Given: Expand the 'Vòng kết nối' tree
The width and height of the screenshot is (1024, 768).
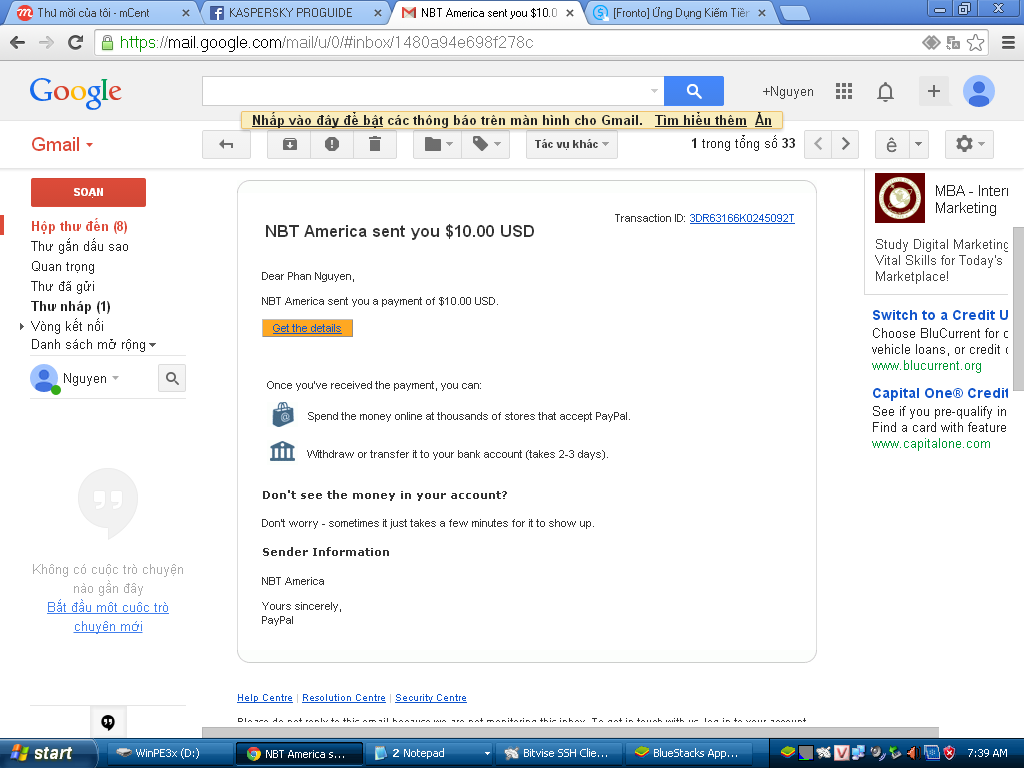Looking at the screenshot, I should (x=22, y=326).
